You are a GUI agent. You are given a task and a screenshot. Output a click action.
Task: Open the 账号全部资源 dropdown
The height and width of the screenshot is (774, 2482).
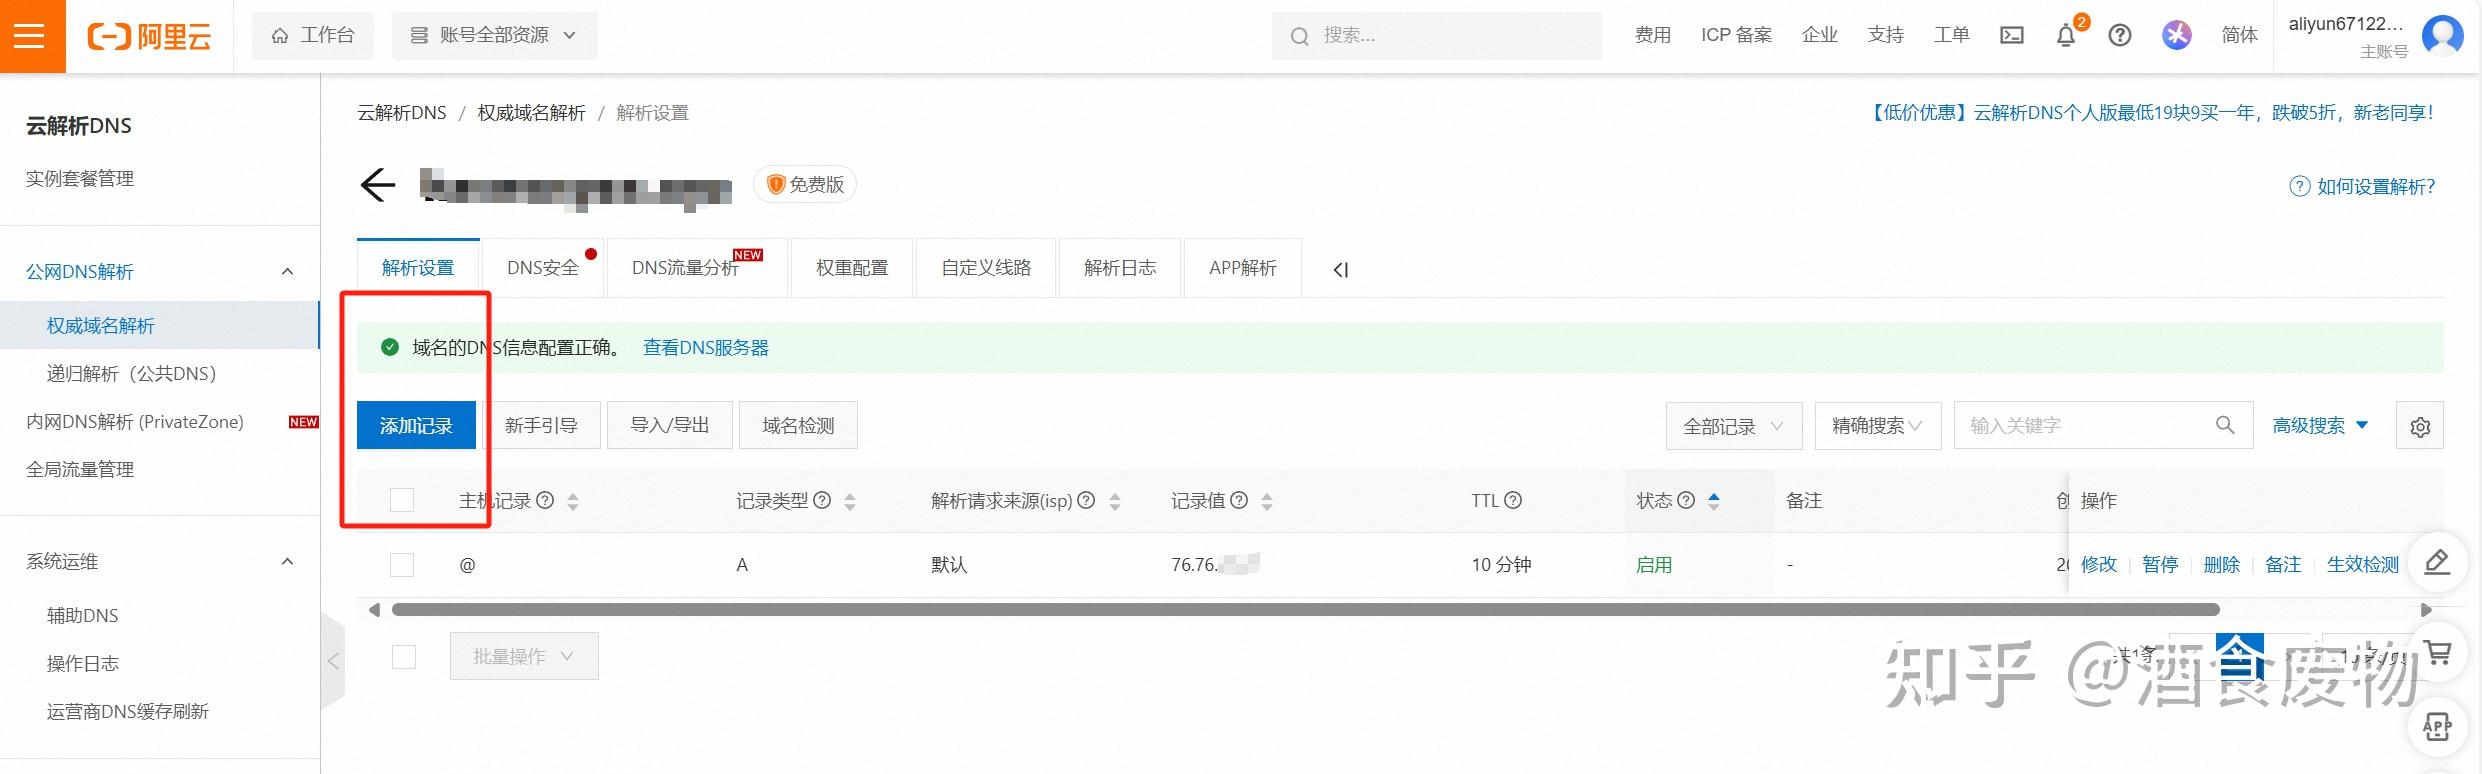click(495, 36)
